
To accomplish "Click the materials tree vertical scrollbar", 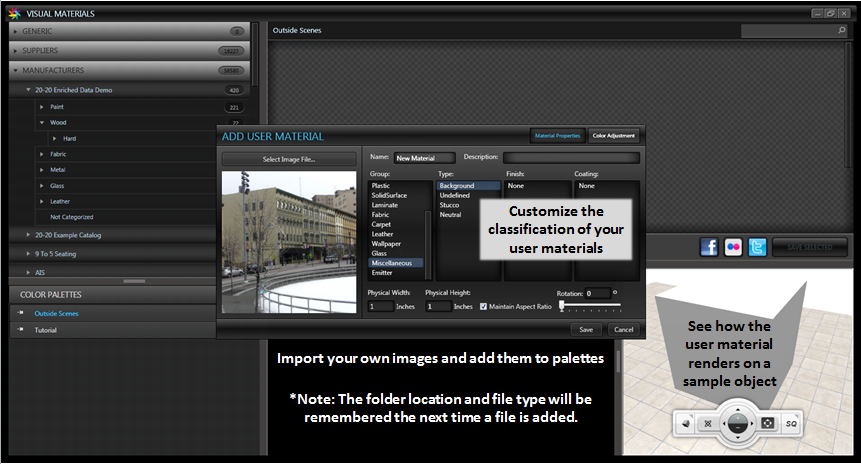I will [254, 55].
